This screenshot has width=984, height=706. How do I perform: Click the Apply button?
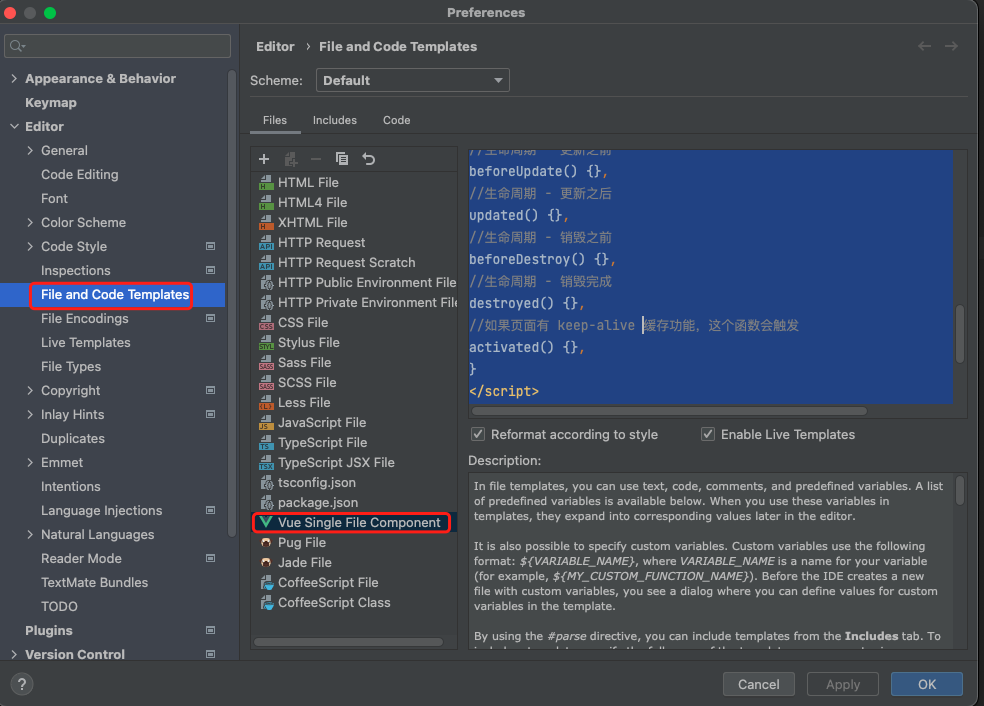[843, 684]
